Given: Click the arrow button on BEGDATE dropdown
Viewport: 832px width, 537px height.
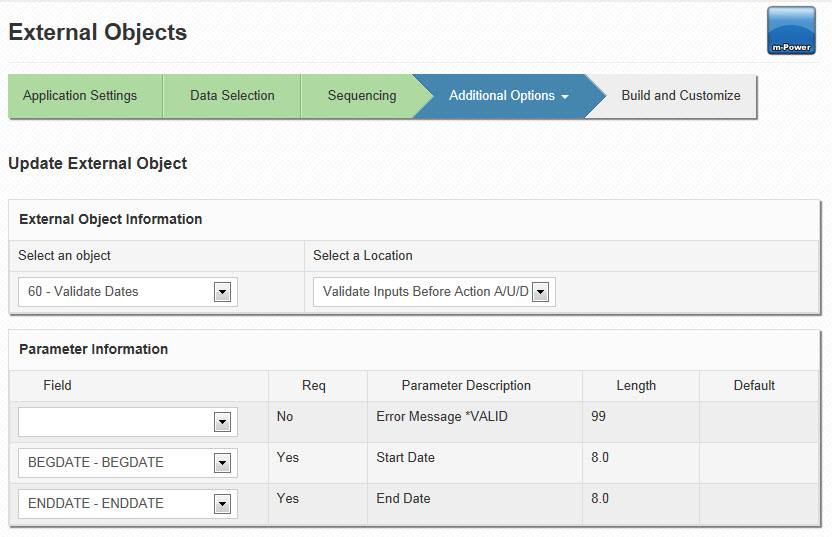Looking at the screenshot, I should [222, 463].
